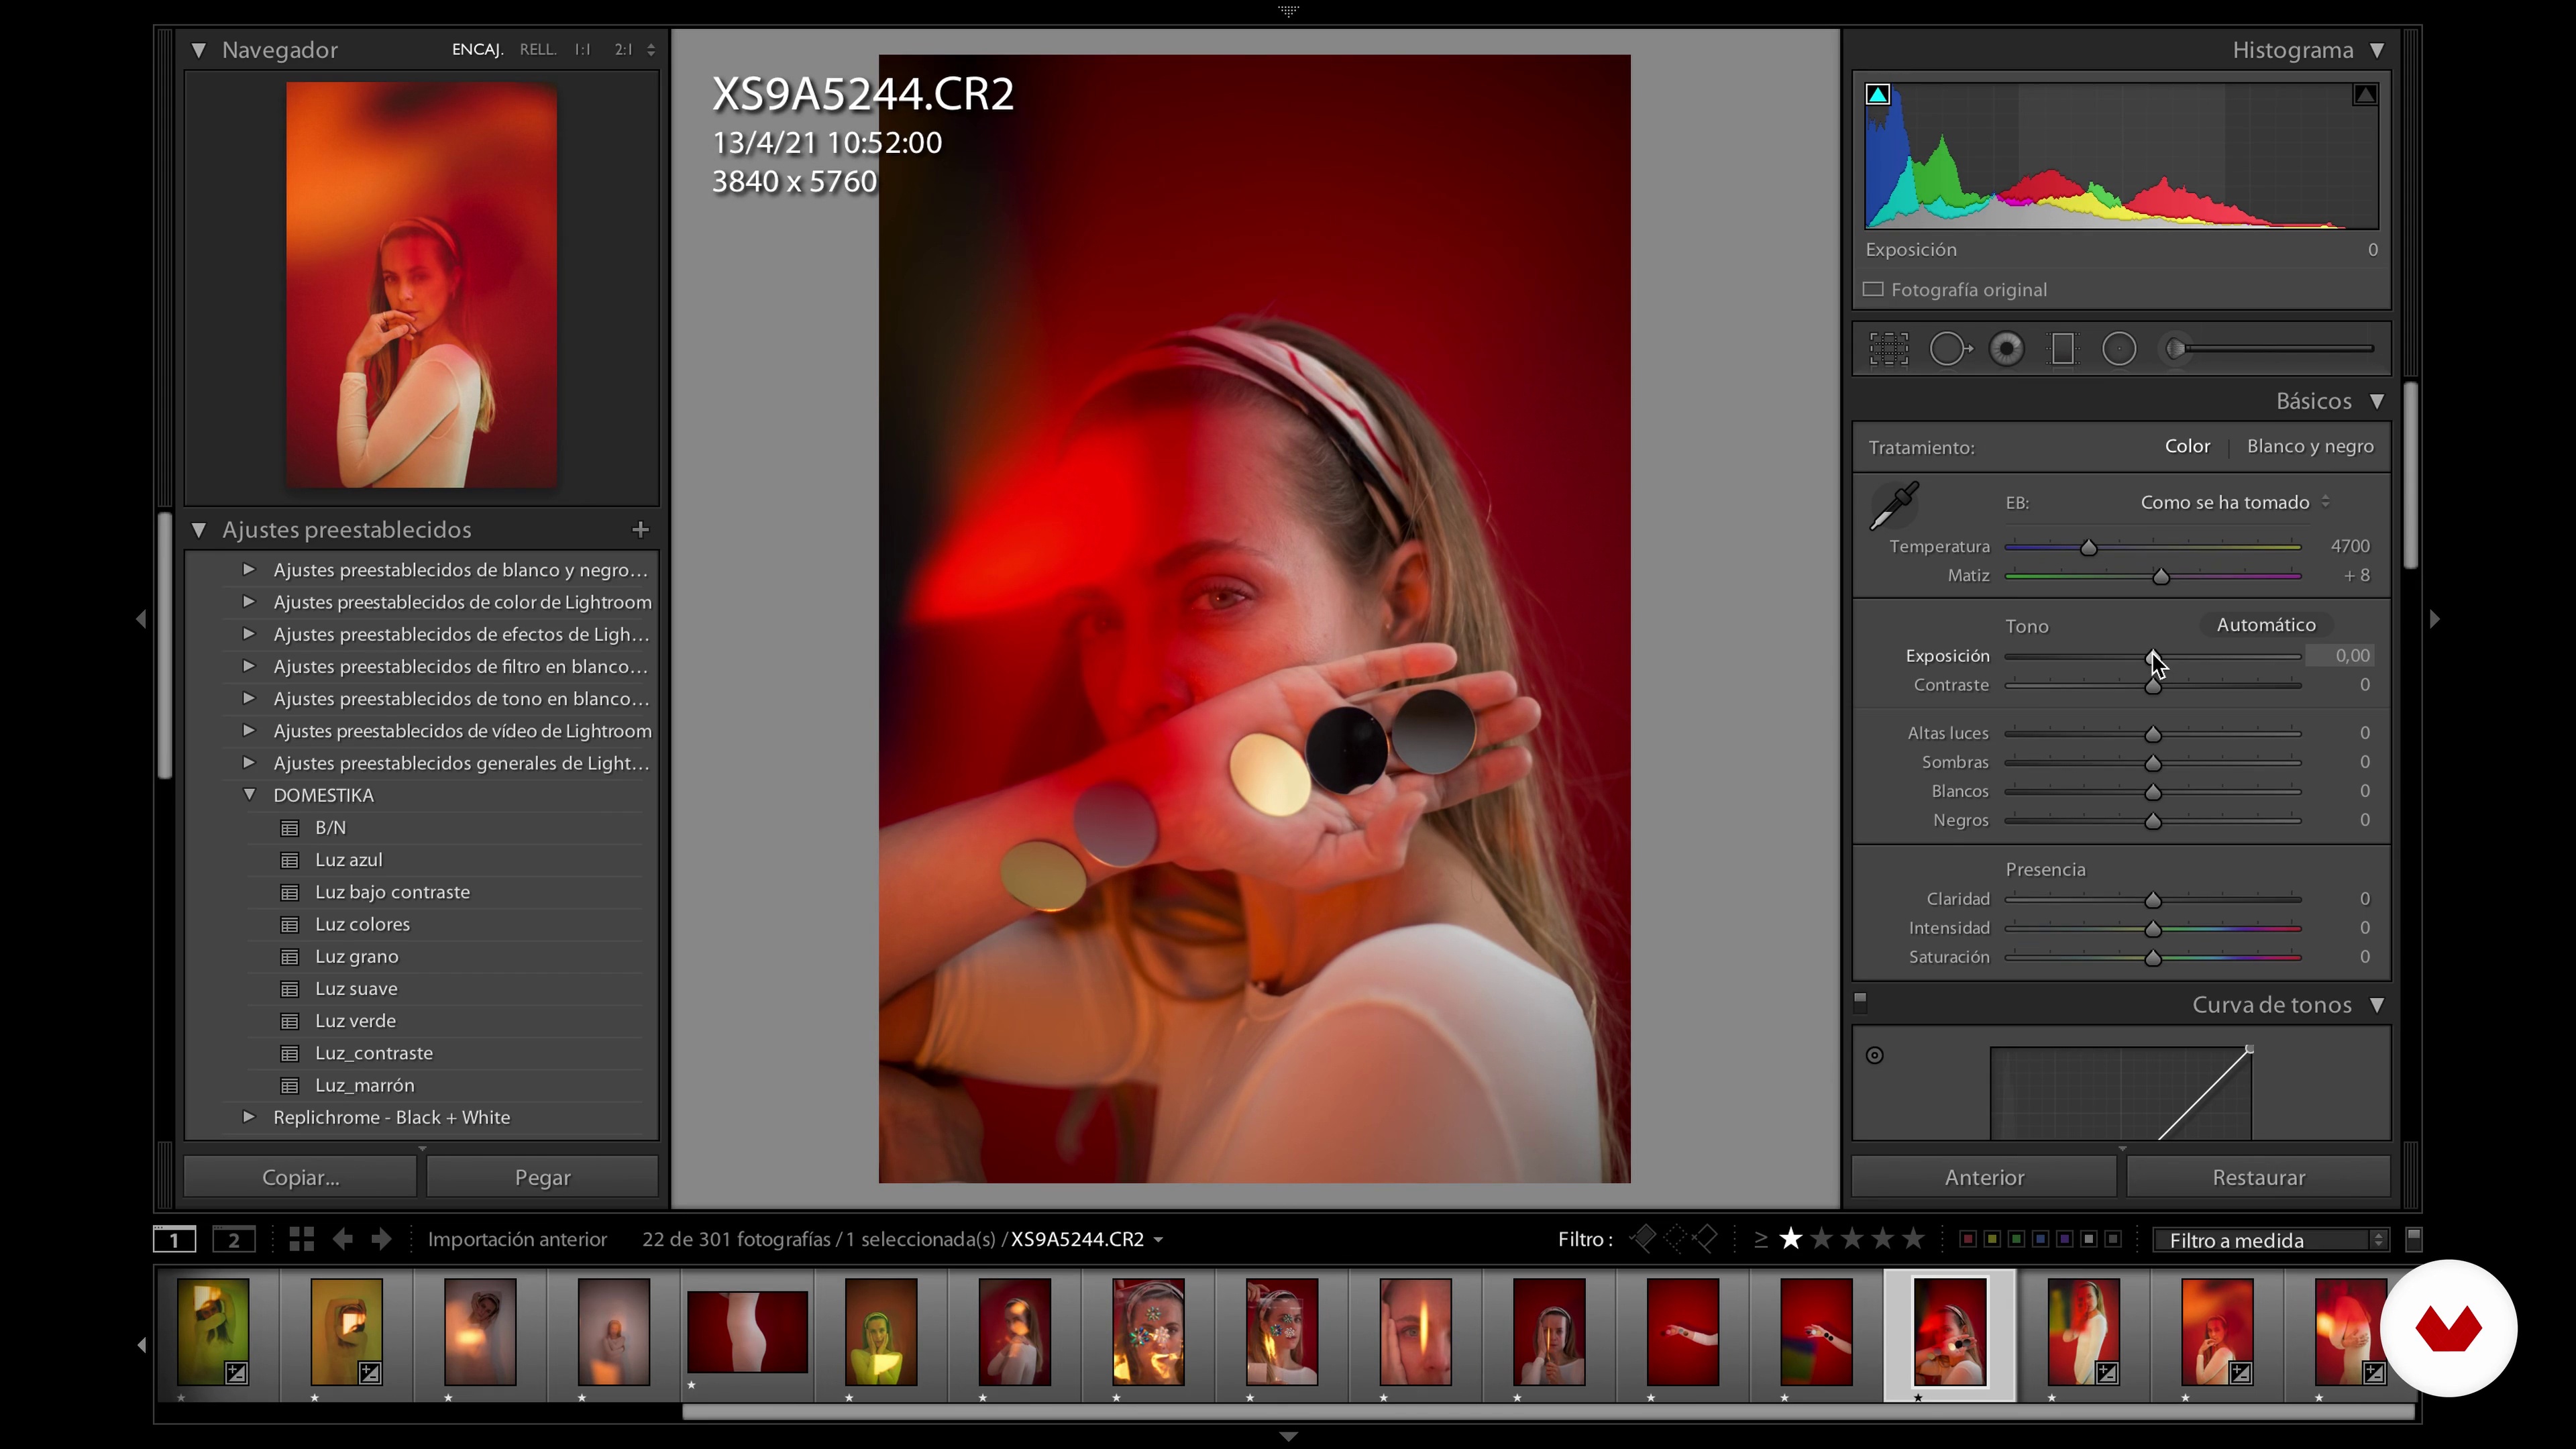Toggle the filmstrip filter switch
The image size is (2576, 1449).
2413,1239
